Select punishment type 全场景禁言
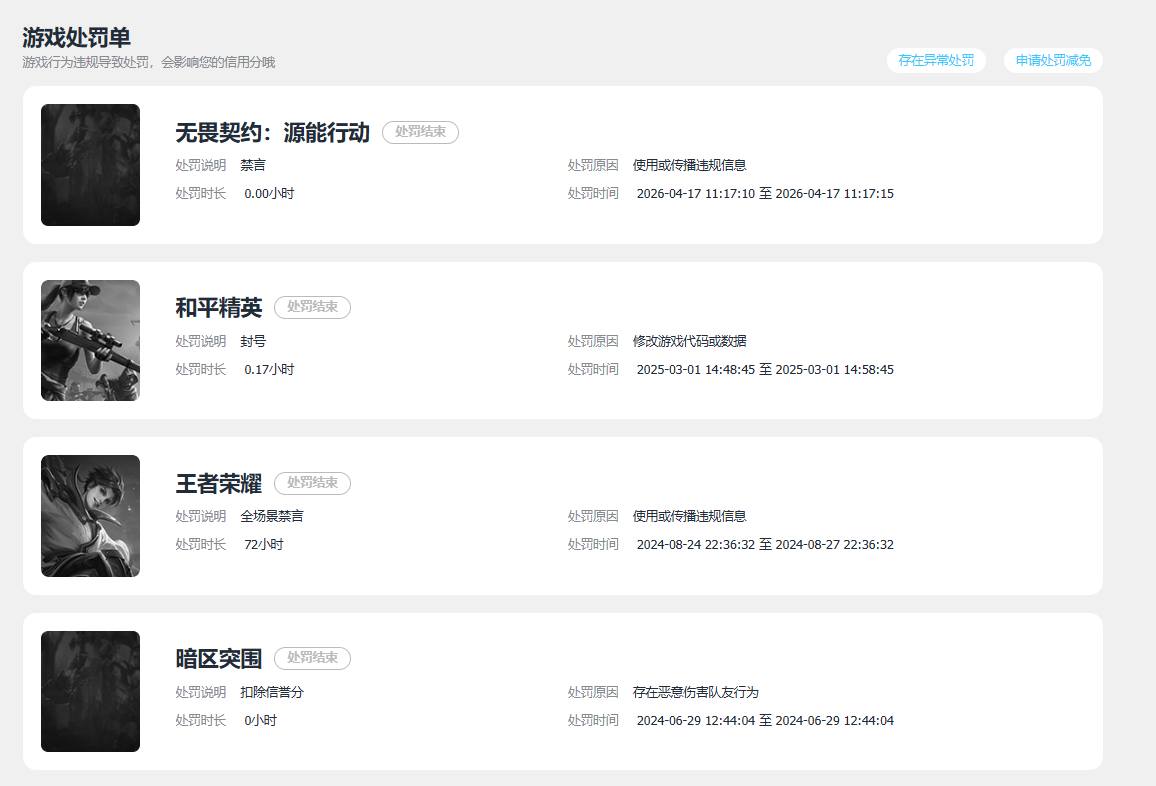Viewport: 1156px width, 786px height. pos(272,516)
